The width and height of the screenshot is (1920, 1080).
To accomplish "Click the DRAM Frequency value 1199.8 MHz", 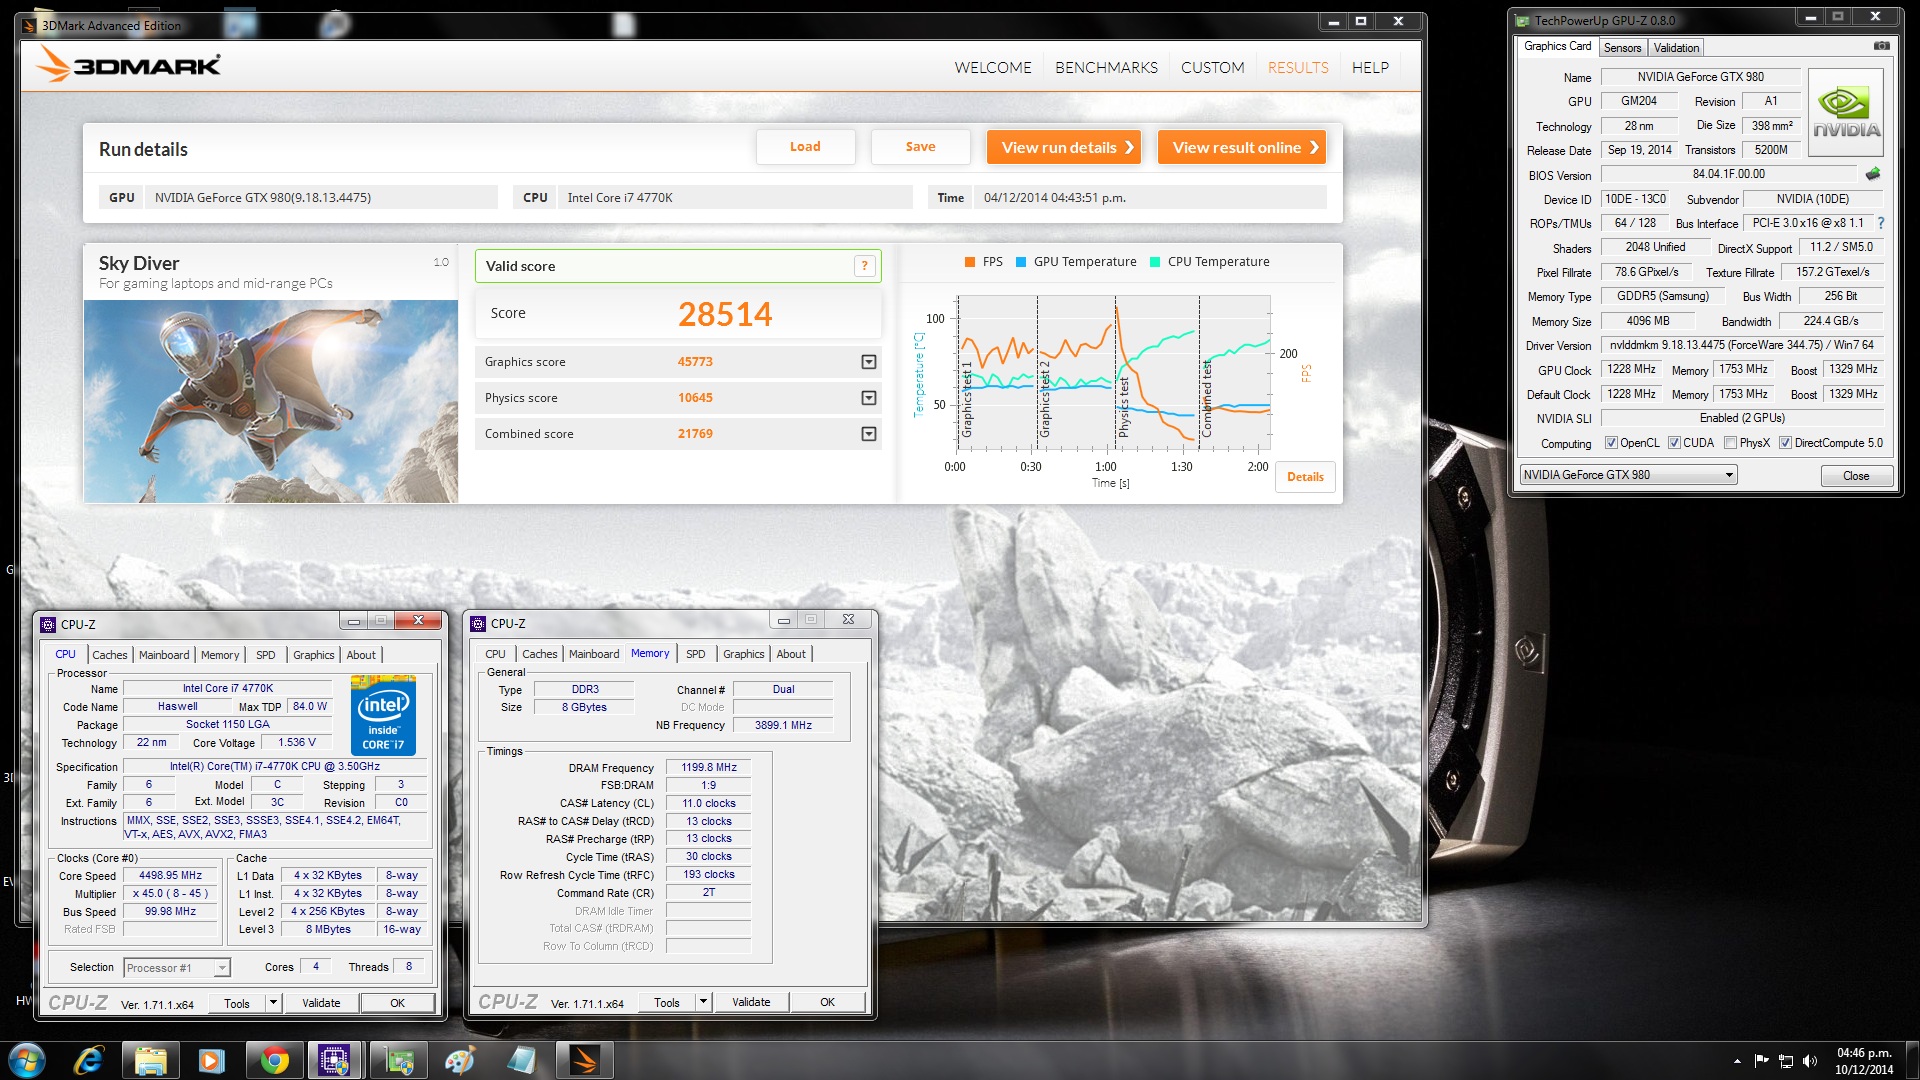I will click(x=709, y=768).
